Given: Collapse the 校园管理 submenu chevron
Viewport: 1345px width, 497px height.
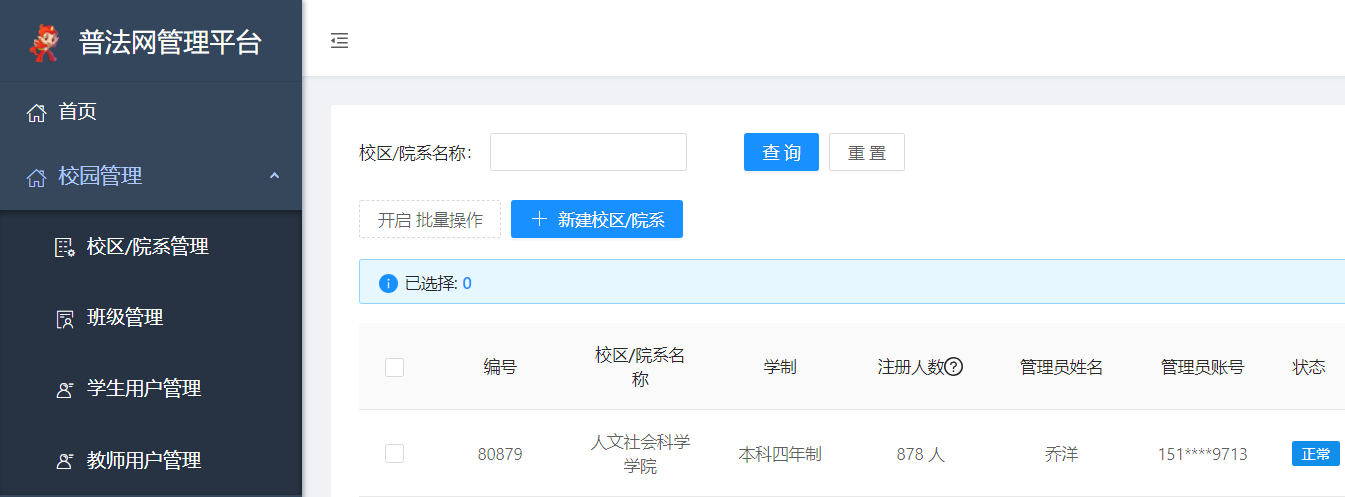Looking at the screenshot, I should click(x=275, y=176).
